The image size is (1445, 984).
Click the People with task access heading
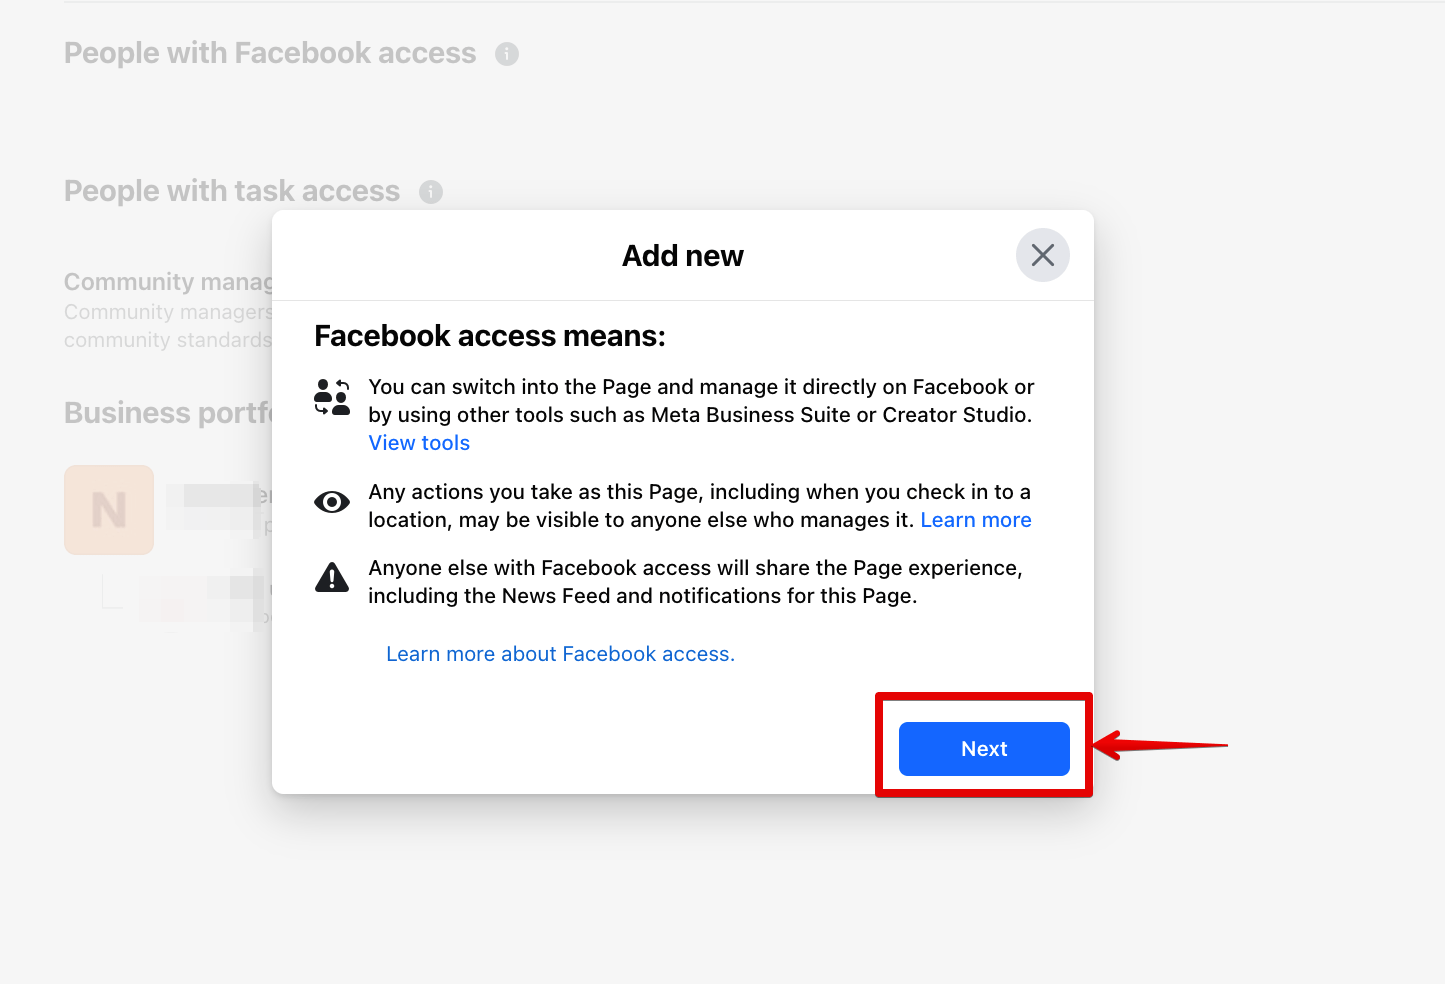click(x=232, y=191)
